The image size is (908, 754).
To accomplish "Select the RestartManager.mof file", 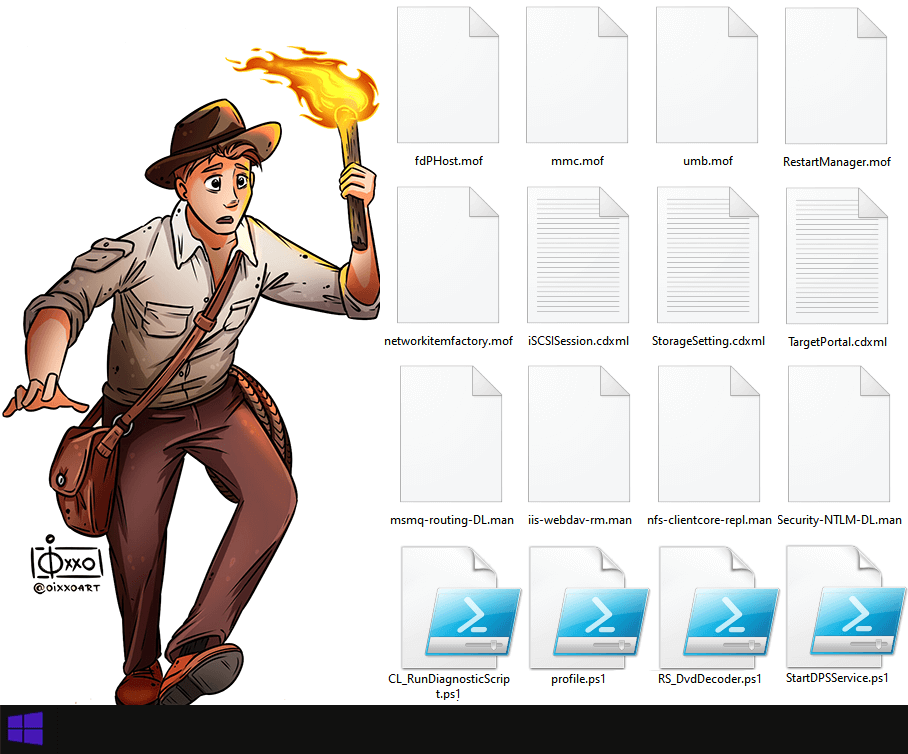I will [x=837, y=76].
